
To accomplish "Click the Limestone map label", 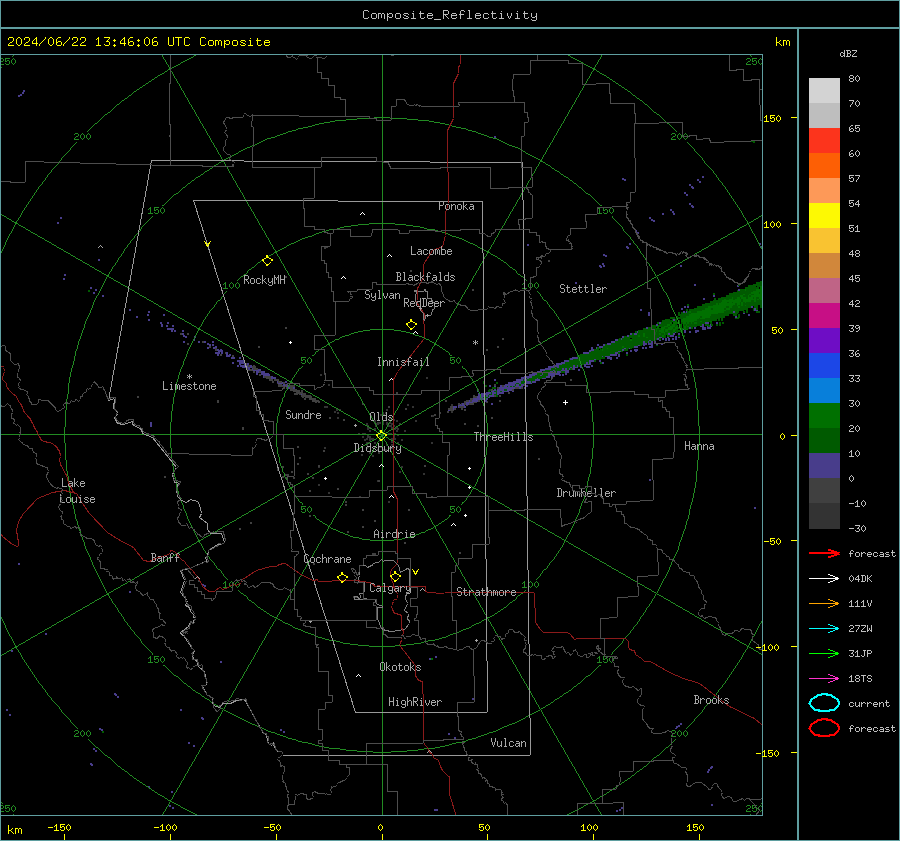I will coord(189,386).
